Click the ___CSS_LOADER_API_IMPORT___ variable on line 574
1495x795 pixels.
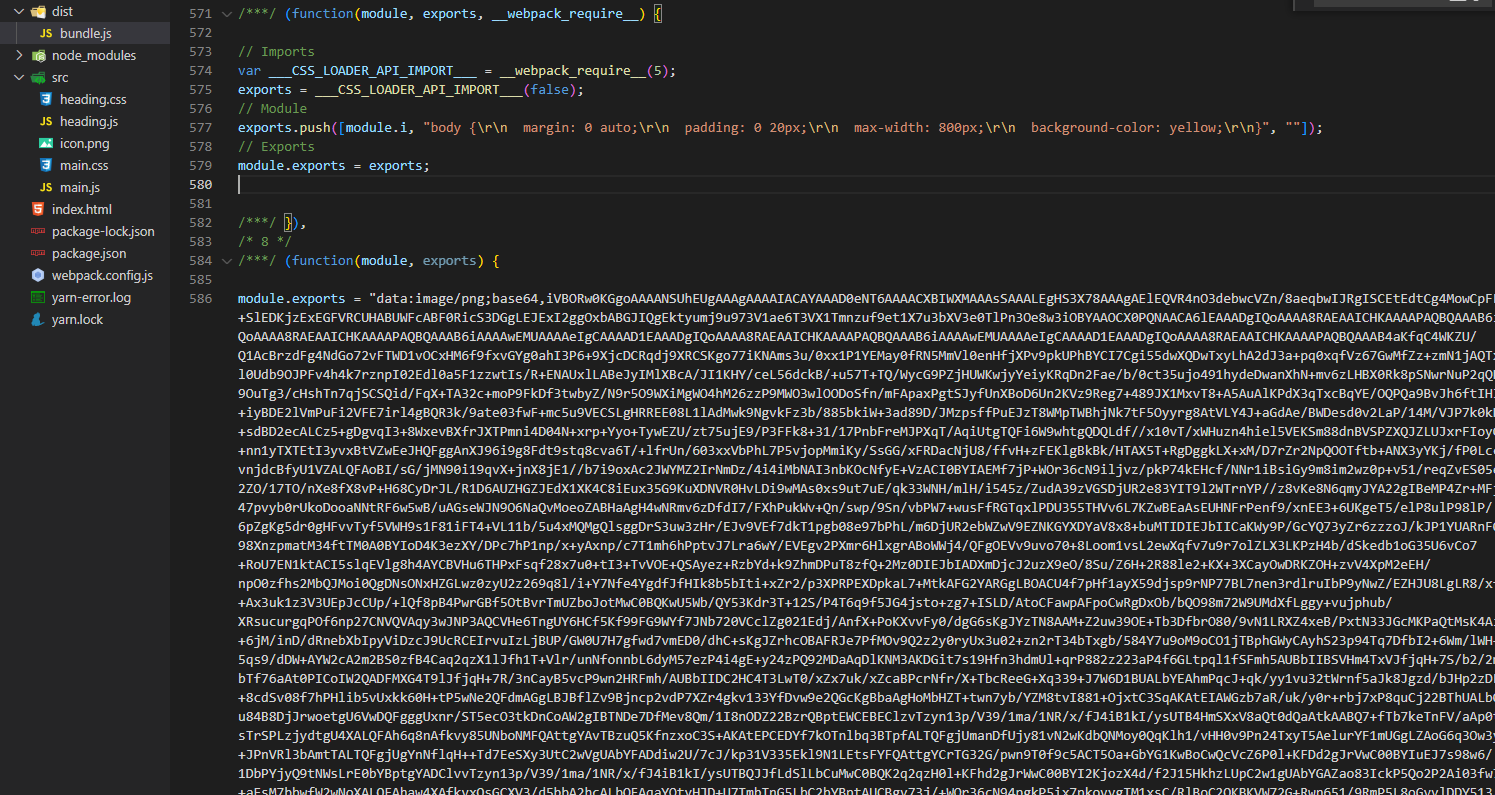click(372, 71)
